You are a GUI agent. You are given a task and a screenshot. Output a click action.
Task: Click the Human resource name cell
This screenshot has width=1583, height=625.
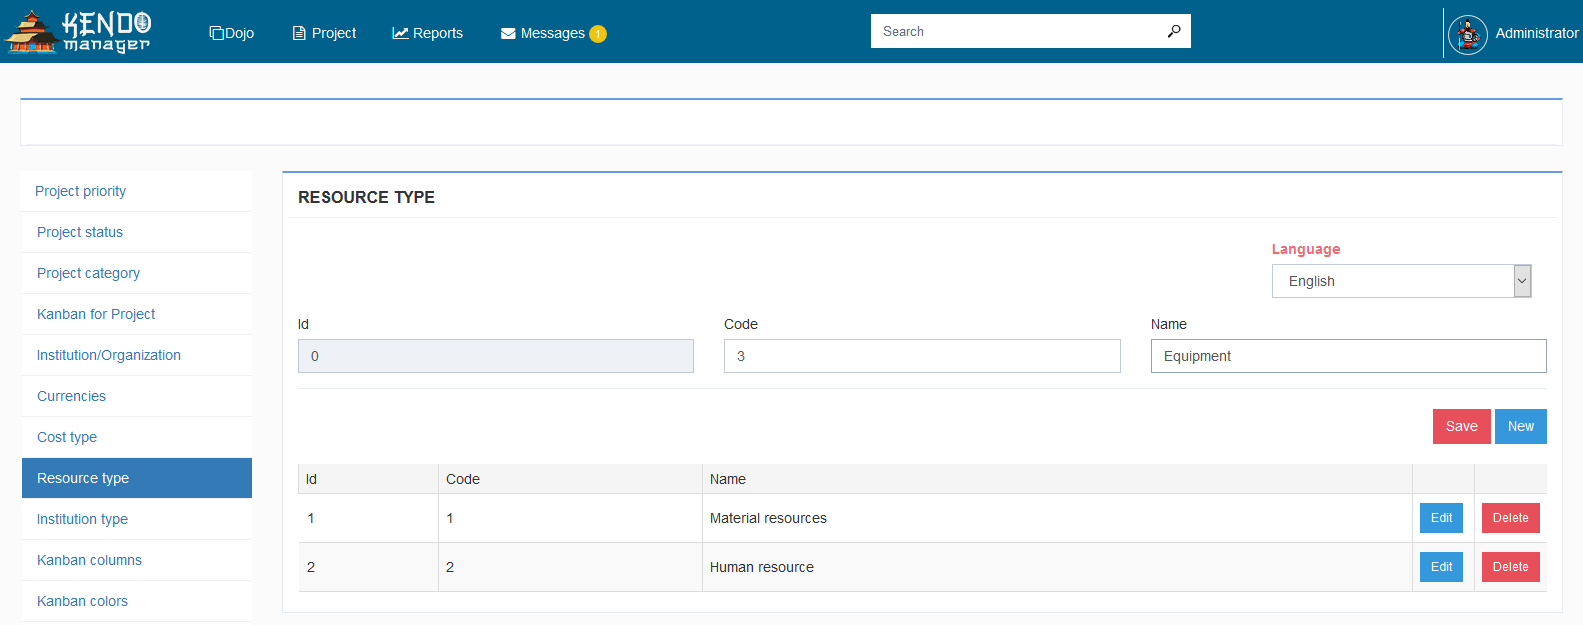pos(1057,567)
